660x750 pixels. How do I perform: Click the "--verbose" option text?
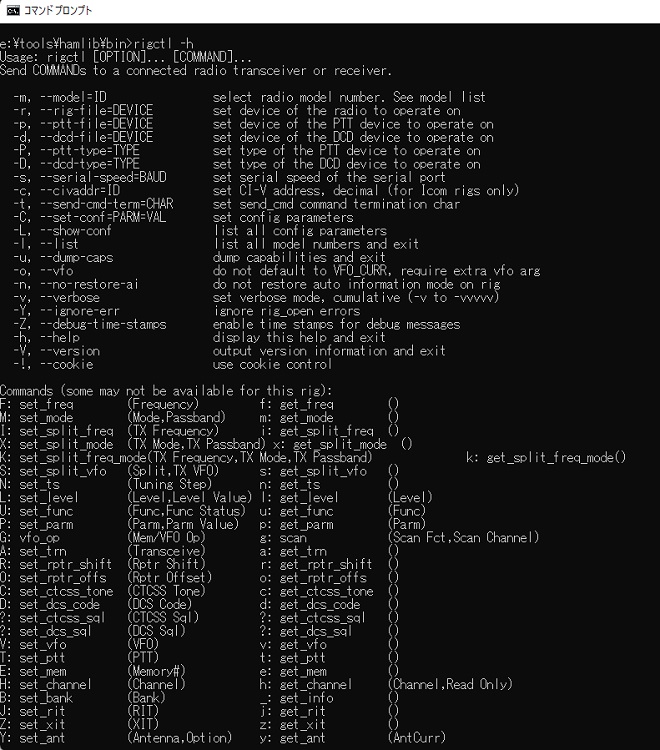tap(70, 298)
